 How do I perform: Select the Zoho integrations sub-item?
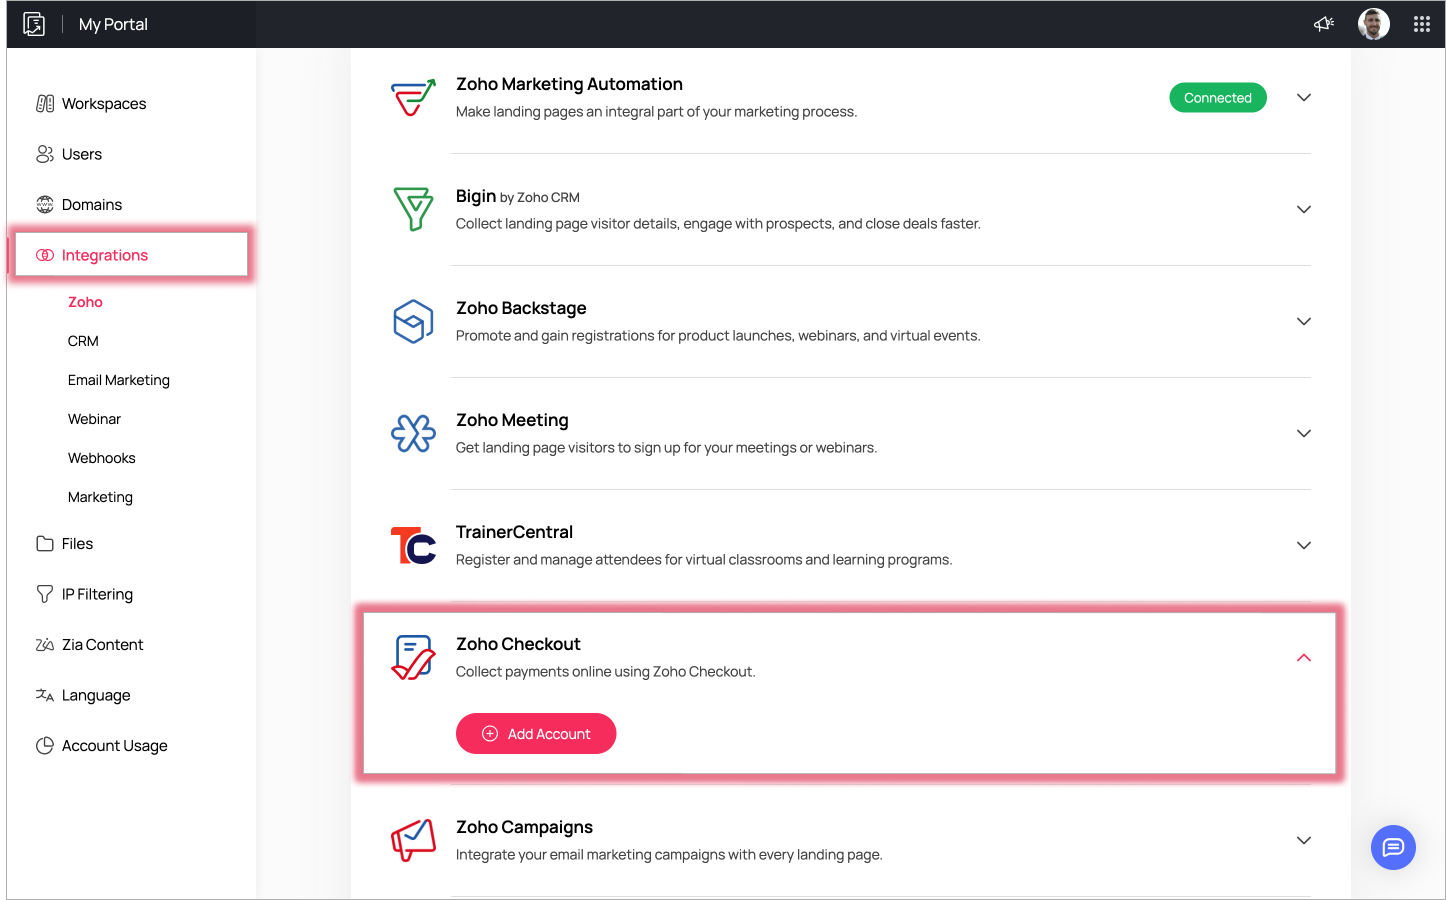pos(85,302)
